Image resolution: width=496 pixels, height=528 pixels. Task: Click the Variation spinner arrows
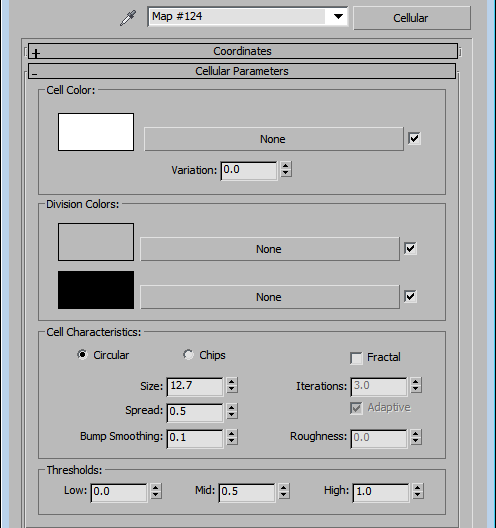[286, 169]
